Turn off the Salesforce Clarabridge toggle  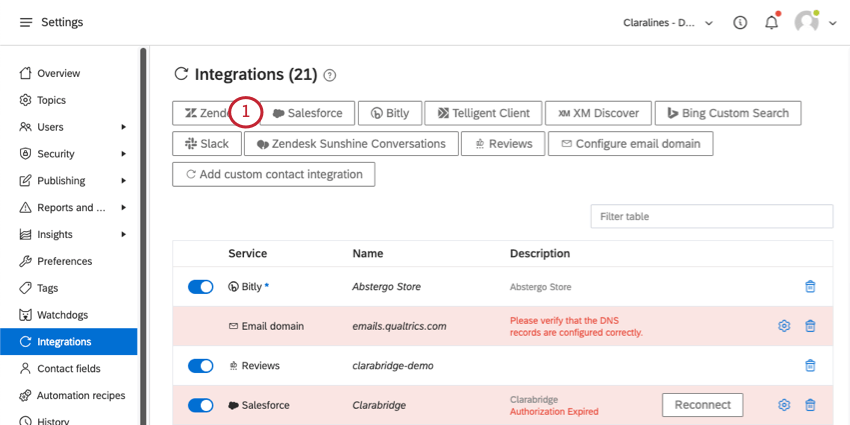(x=201, y=405)
